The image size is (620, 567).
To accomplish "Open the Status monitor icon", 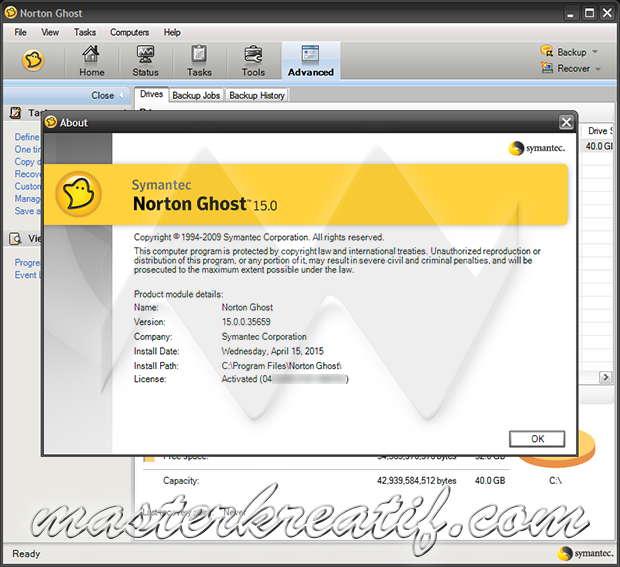I will [x=145, y=54].
